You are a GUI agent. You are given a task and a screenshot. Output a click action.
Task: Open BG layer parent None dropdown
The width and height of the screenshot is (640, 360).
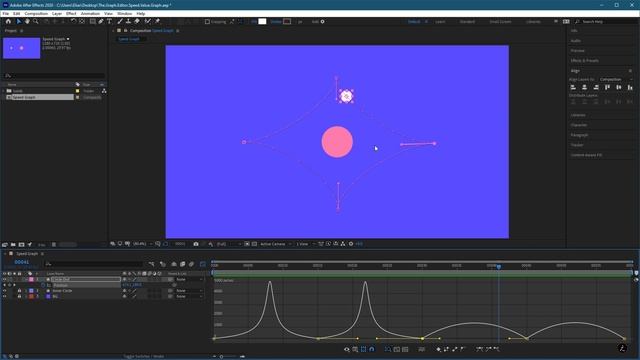pyautogui.click(x=189, y=296)
